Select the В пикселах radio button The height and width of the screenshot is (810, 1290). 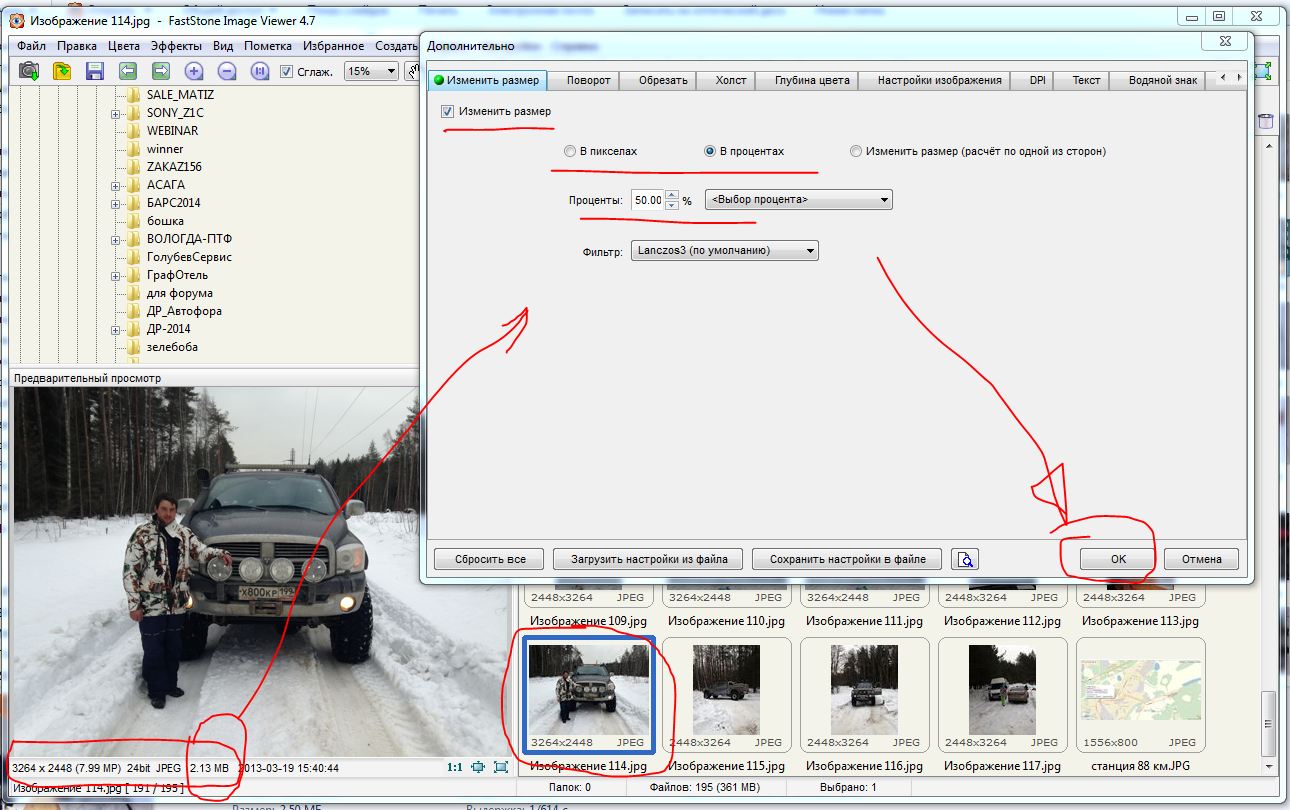click(570, 152)
